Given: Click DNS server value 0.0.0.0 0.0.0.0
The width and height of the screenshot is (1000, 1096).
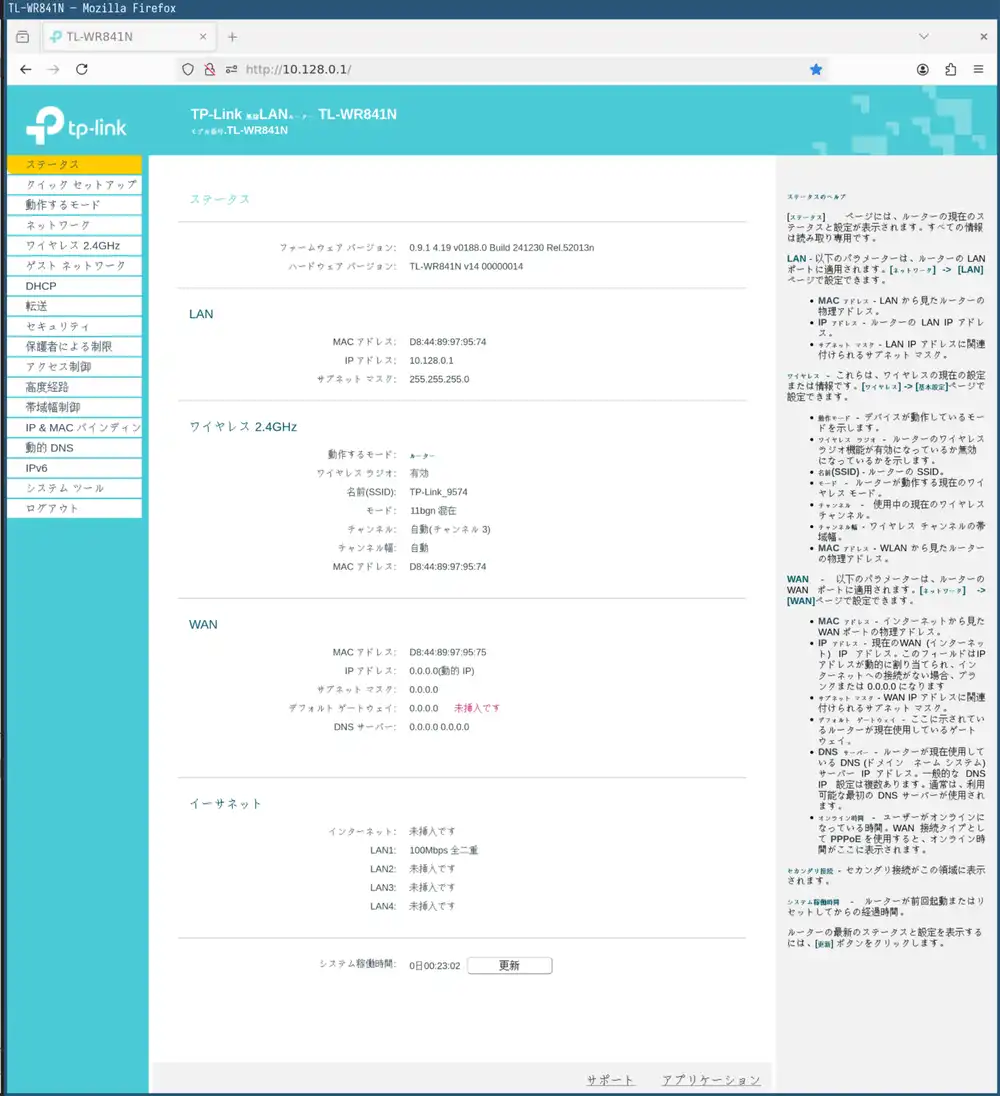Looking at the screenshot, I should 439,727.
